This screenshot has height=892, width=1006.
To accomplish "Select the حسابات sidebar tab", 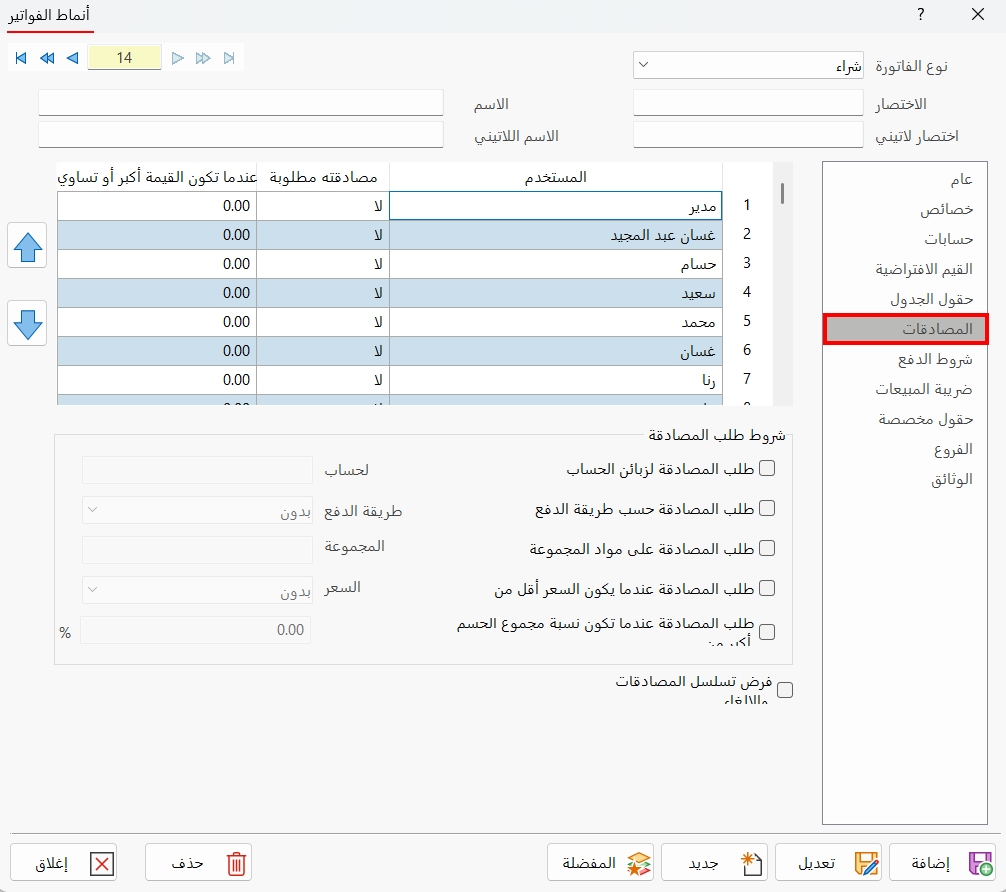I will click(905, 239).
